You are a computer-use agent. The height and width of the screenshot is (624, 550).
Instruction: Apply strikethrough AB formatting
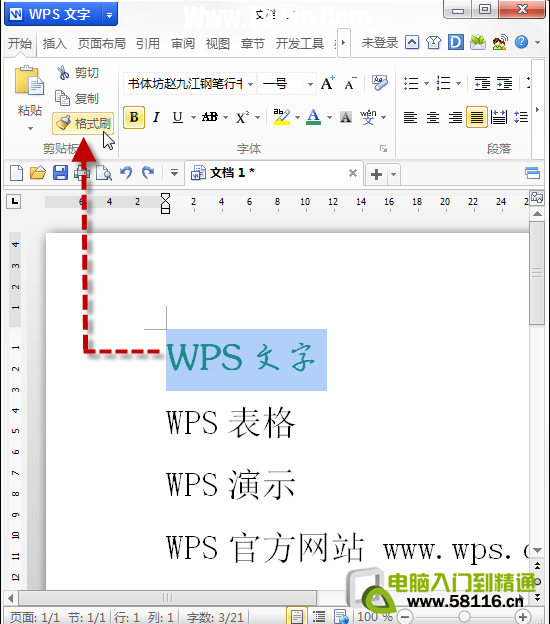click(210, 117)
